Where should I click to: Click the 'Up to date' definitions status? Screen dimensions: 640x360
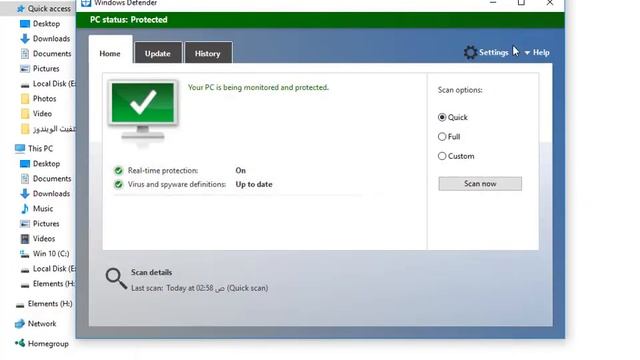click(x=254, y=184)
